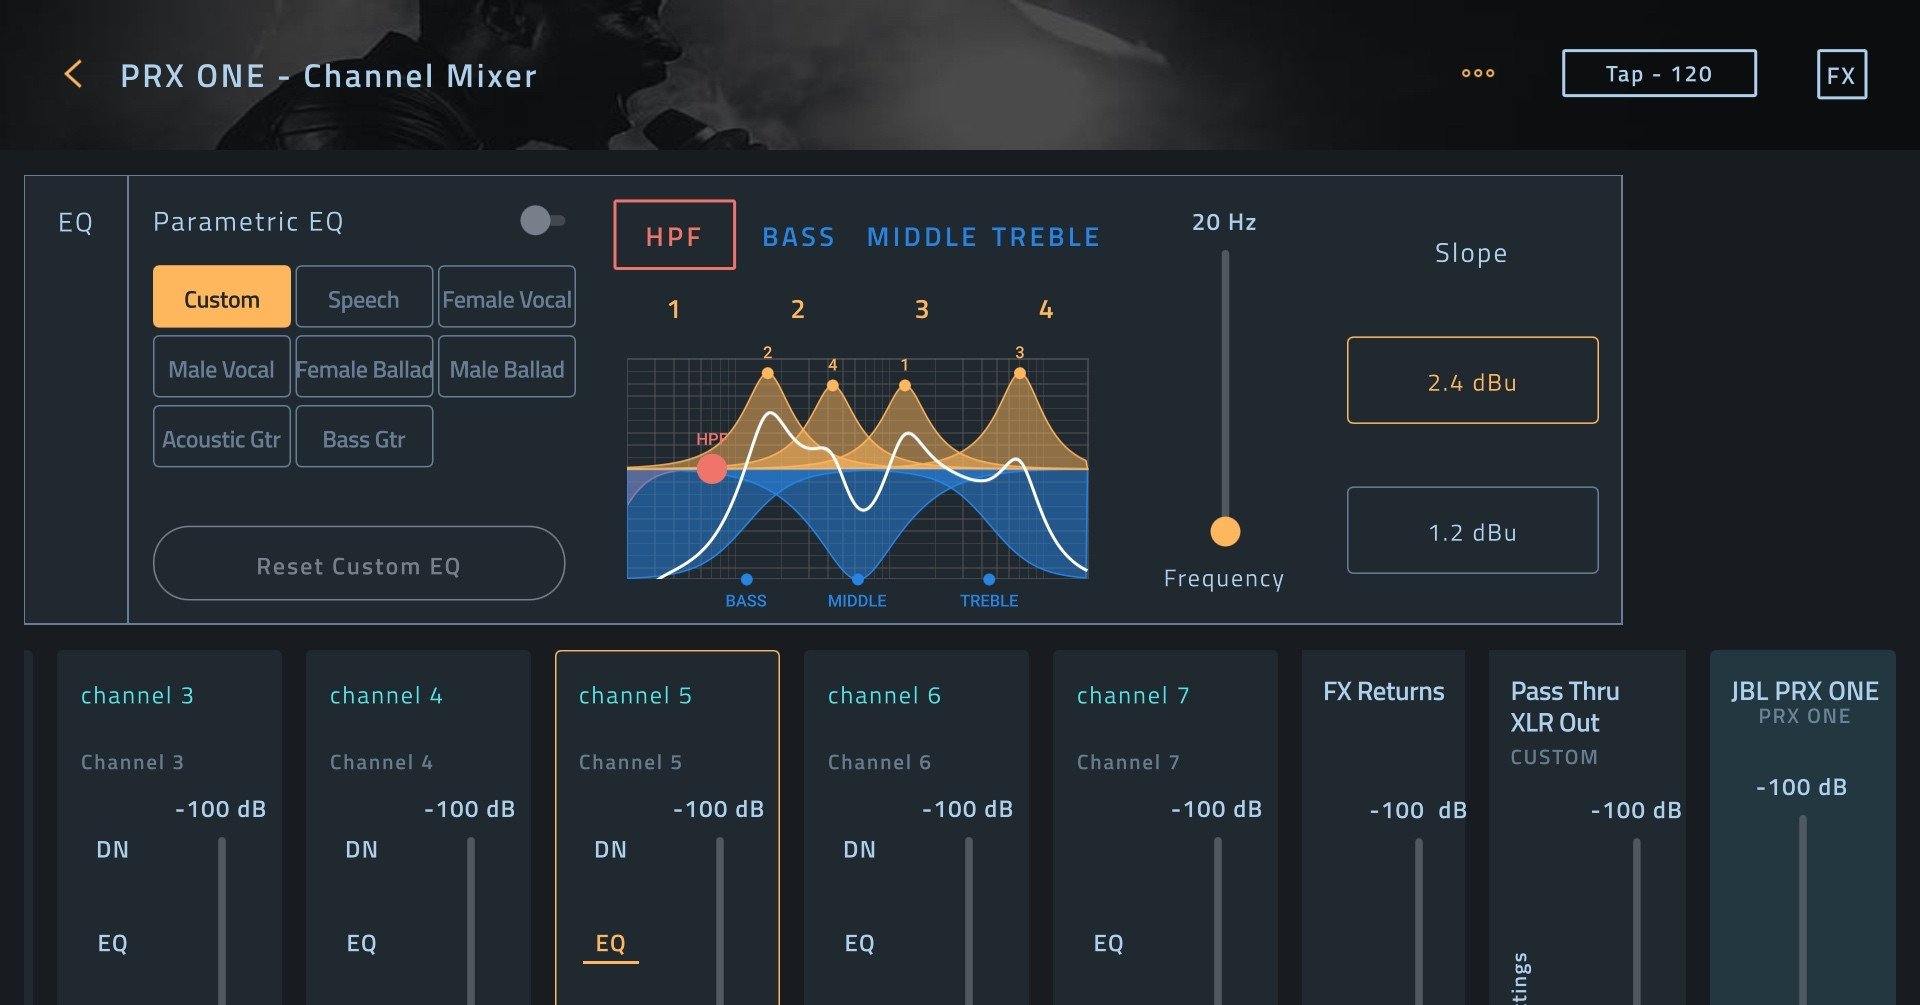The height and width of the screenshot is (1005, 1920).
Task: Click channel 7 volume fader
Action: [1218, 920]
